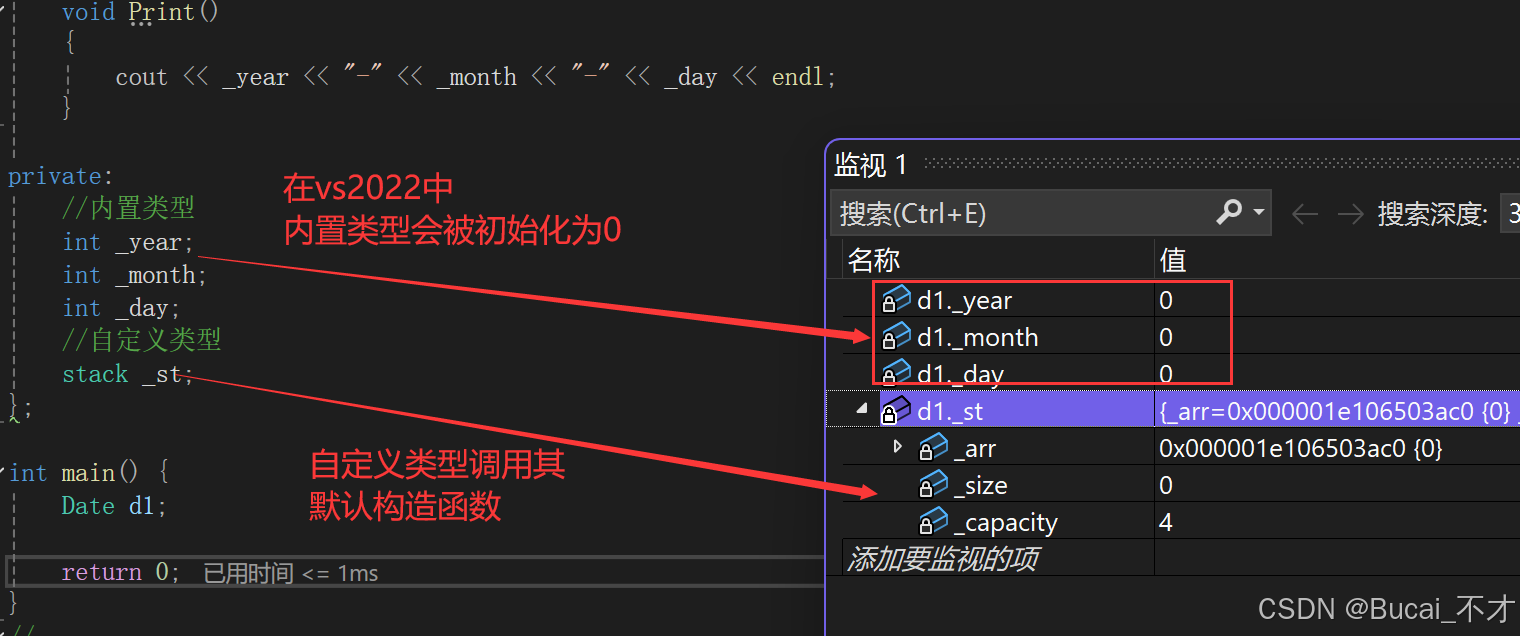Click the d1._day field icon
Screen dimensions: 1520x636
click(x=896, y=373)
